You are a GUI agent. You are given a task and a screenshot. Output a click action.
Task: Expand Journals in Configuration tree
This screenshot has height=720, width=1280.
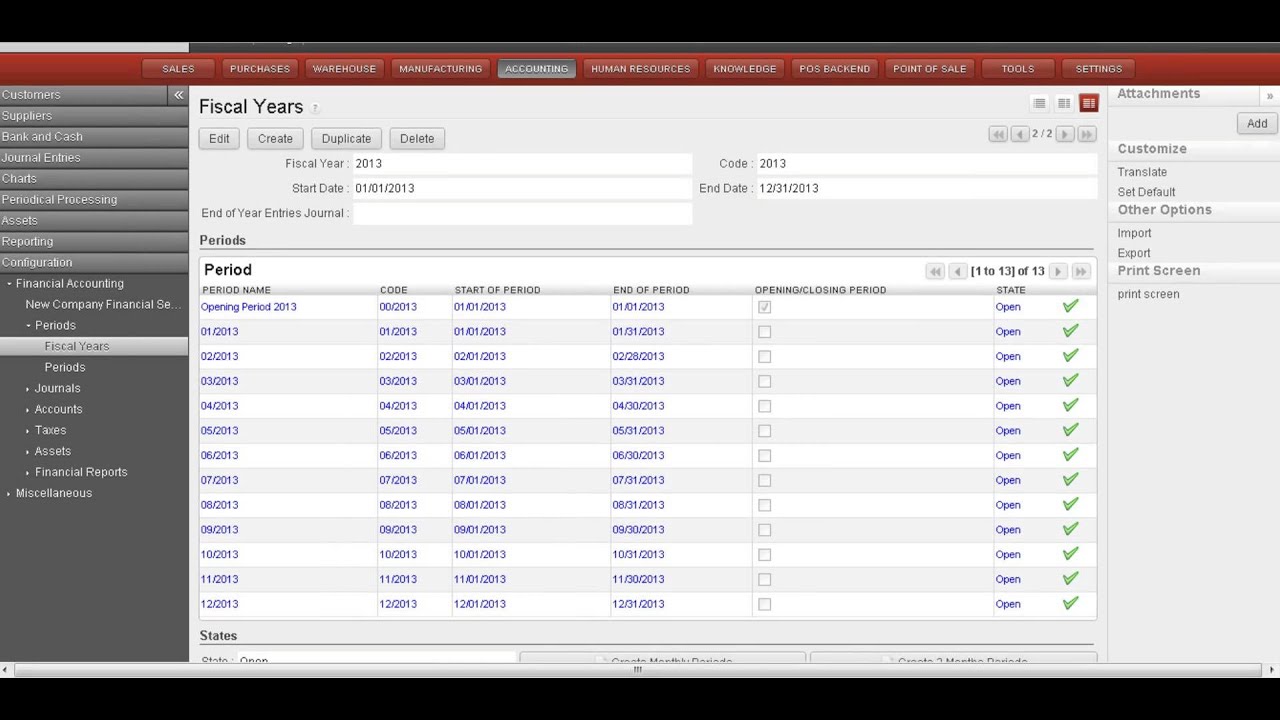pyautogui.click(x=28, y=389)
